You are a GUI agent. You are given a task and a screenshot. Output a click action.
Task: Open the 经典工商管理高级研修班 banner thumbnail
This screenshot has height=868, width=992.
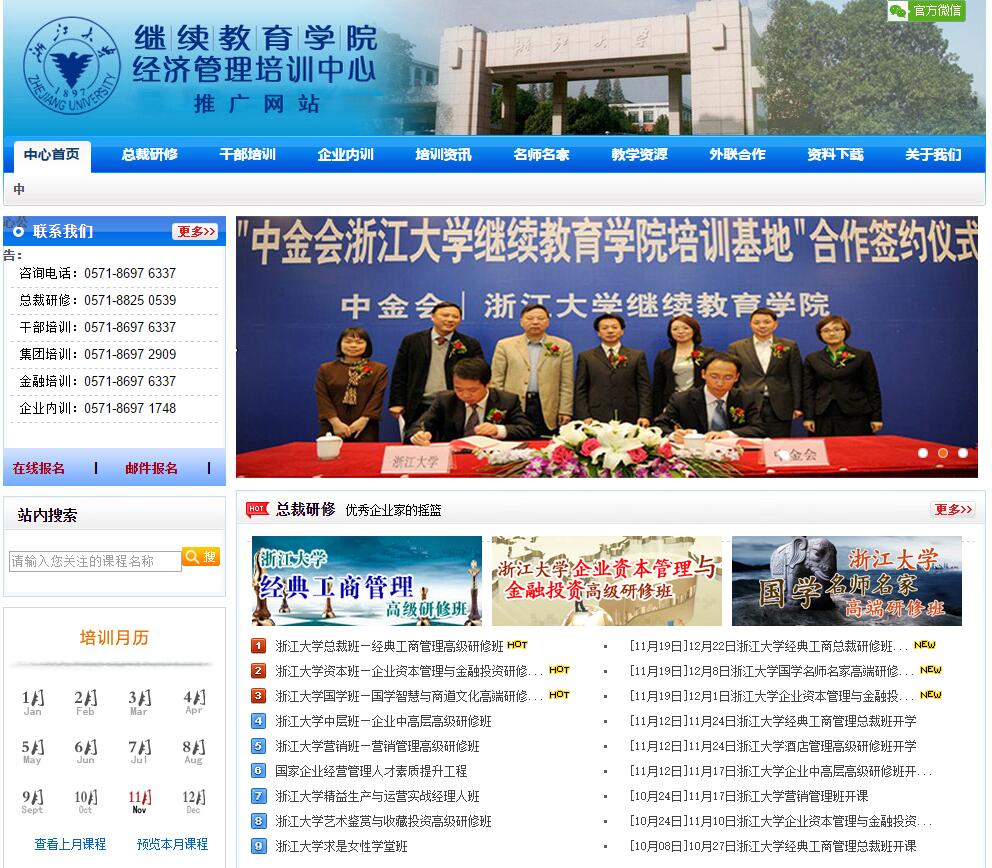[x=367, y=581]
